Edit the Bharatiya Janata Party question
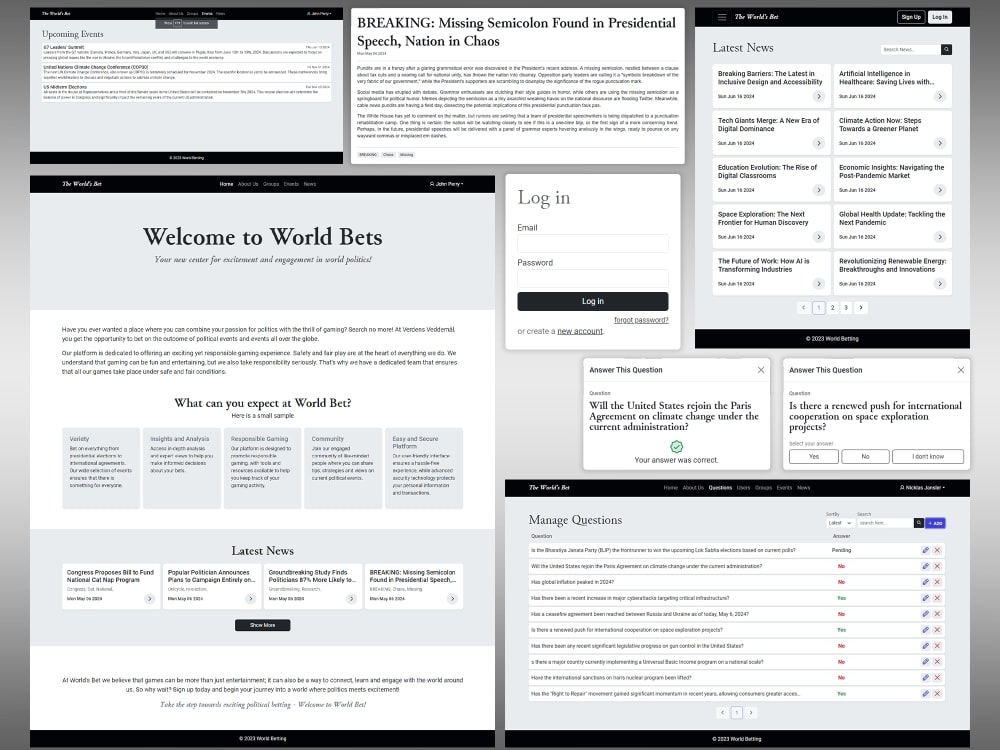 click(925, 550)
